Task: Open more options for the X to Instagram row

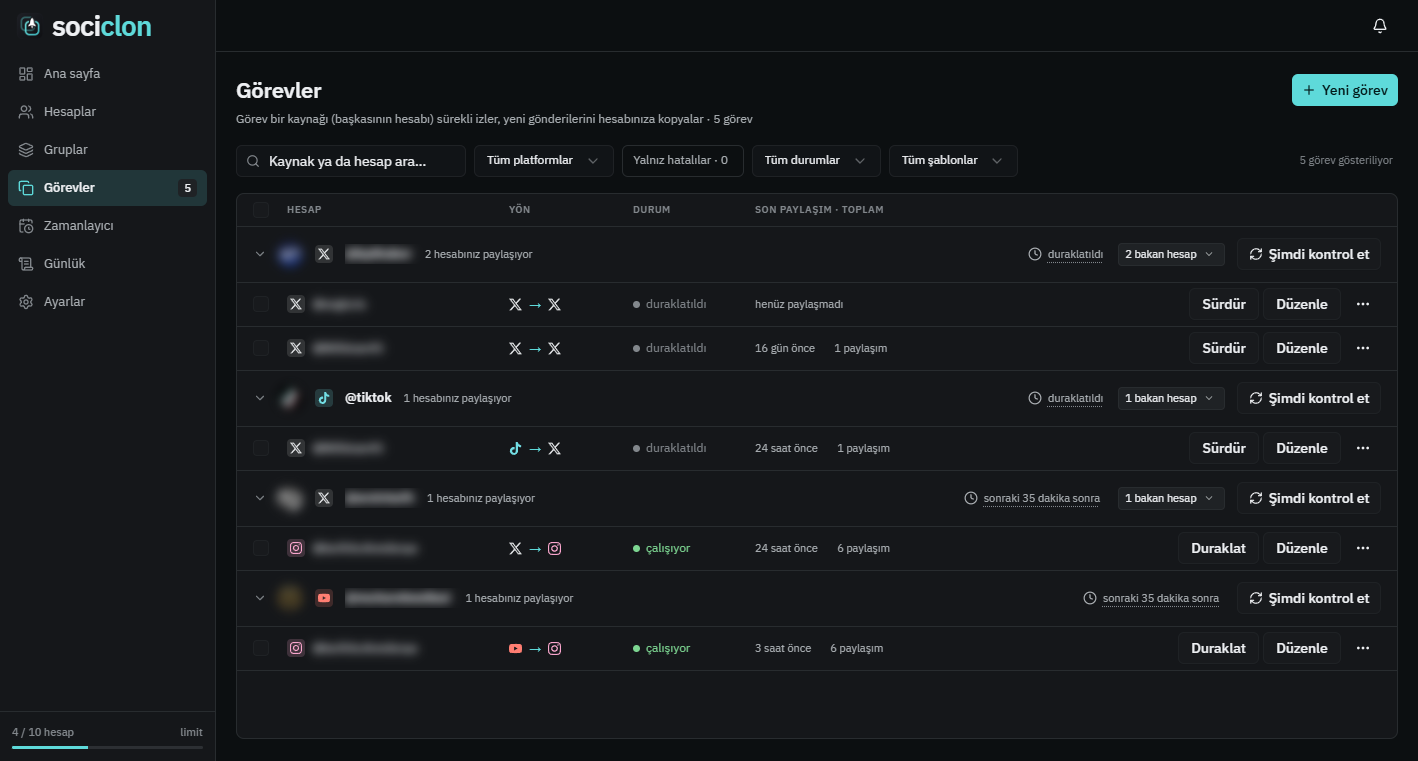Action: point(1362,548)
